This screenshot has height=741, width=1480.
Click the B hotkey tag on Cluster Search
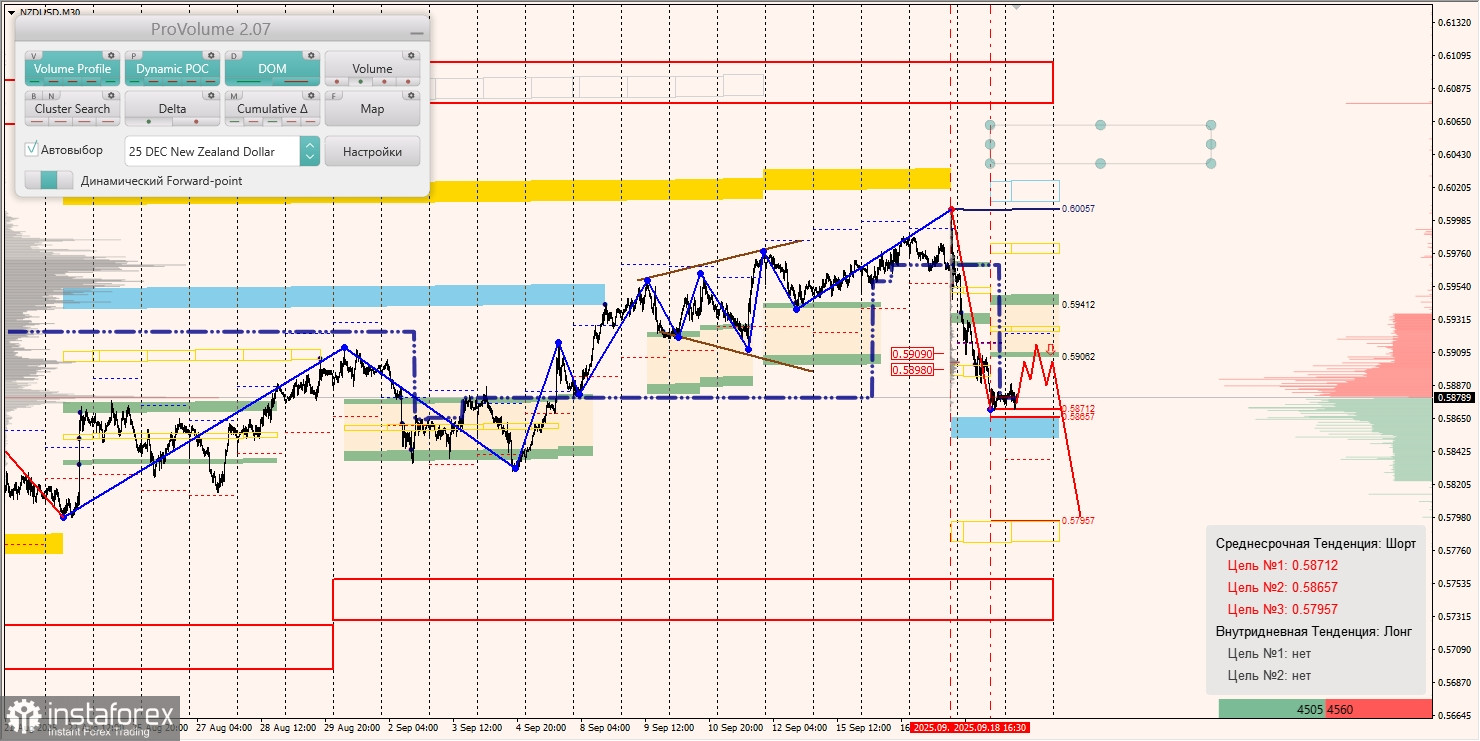(34, 96)
